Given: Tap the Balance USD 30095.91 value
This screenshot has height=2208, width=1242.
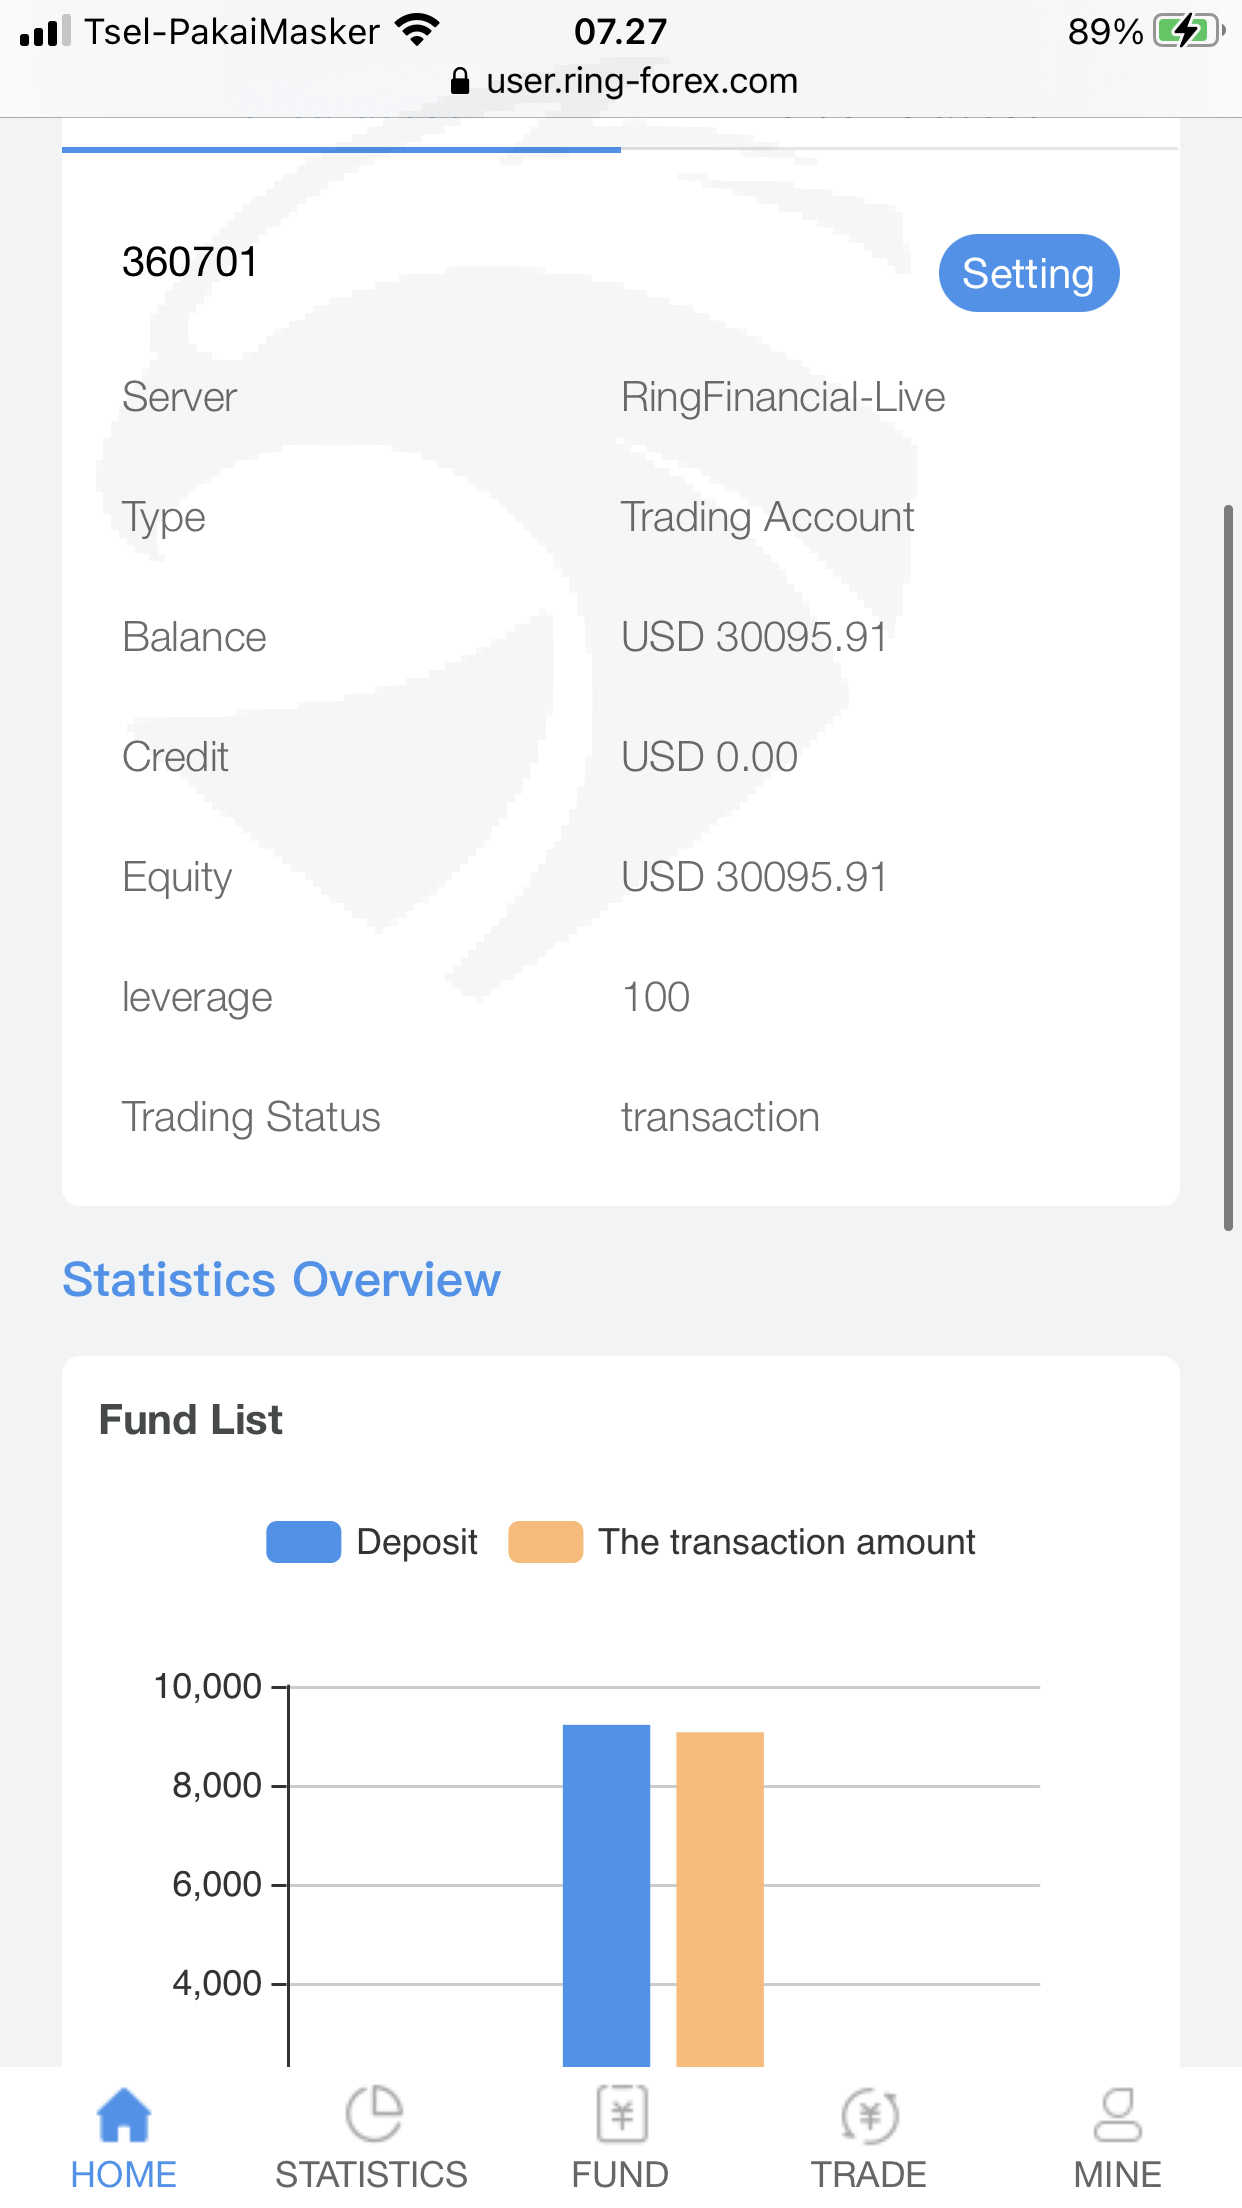Looking at the screenshot, I should (753, 637).
